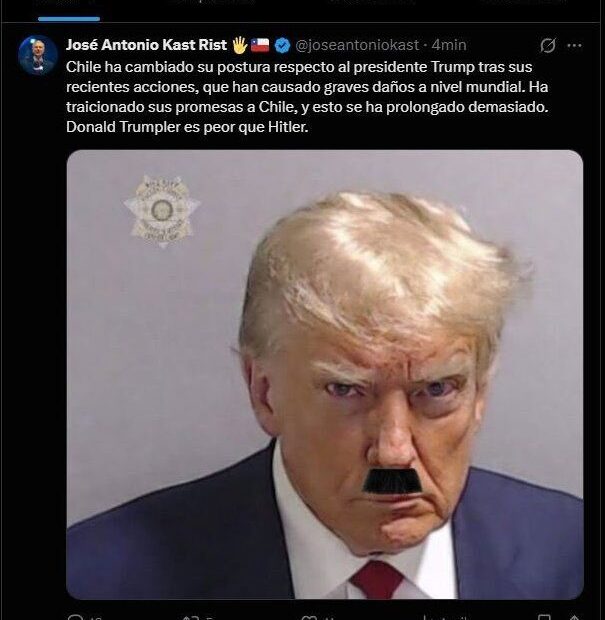Open José Antonio Kast's profile avatar
This screenshot has height=620, width=605.
point(38,55)
